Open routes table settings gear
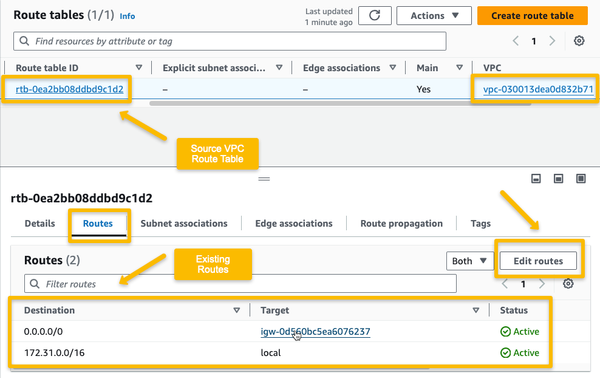This screenshot has width=600, height=378. (568, 284)
